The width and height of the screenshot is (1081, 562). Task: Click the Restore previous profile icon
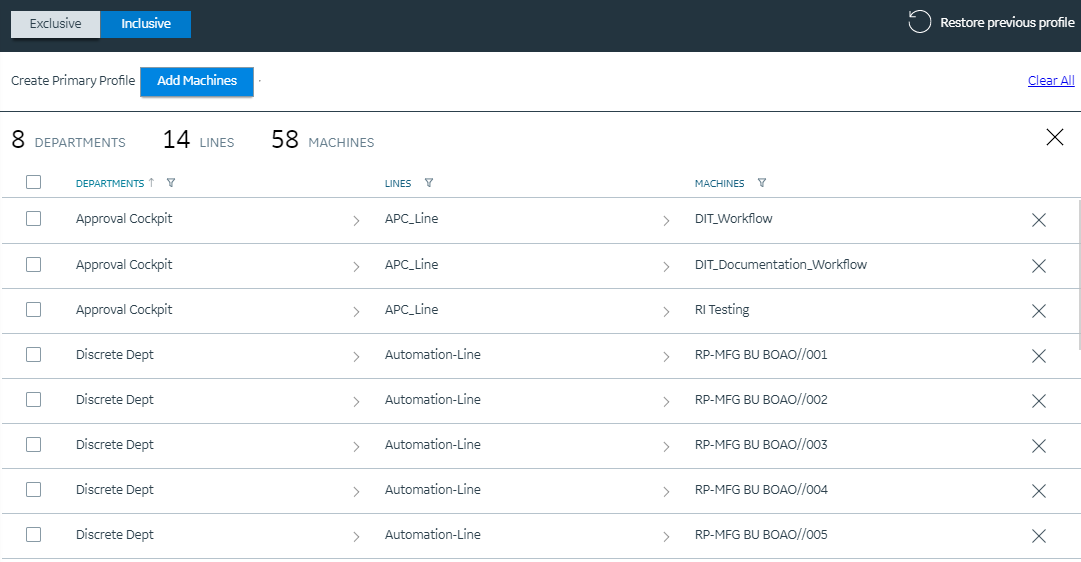click(919, 22)
